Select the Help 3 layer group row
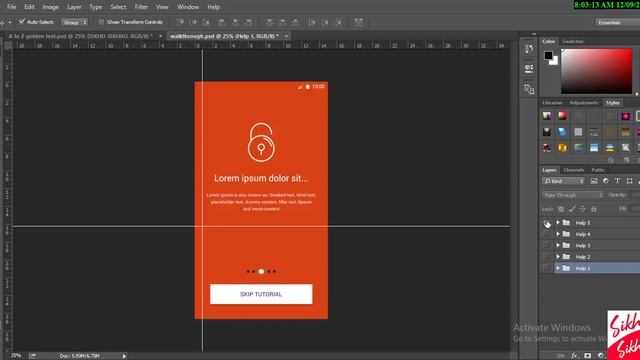 597,245
